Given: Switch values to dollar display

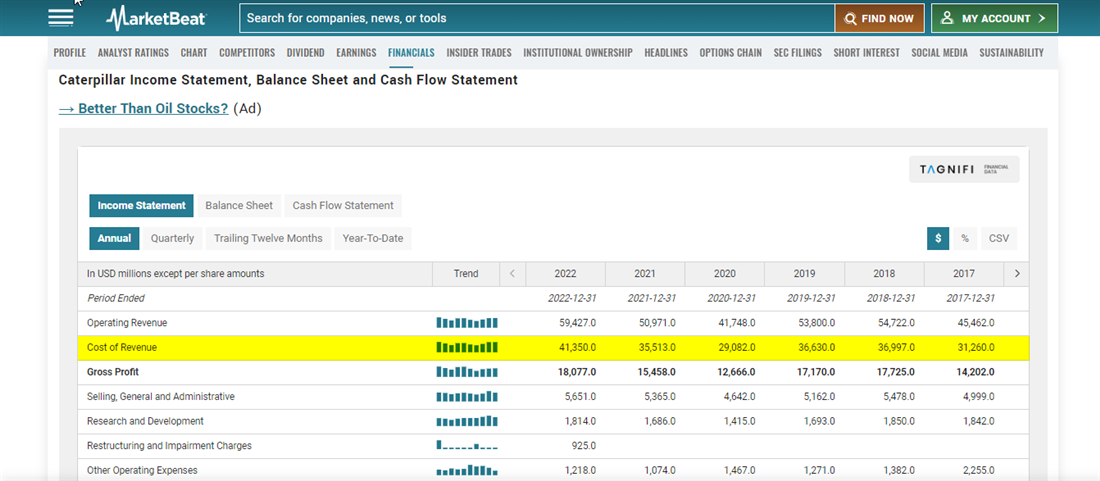Looking at the screenshot, I should [x=938, y=238].
